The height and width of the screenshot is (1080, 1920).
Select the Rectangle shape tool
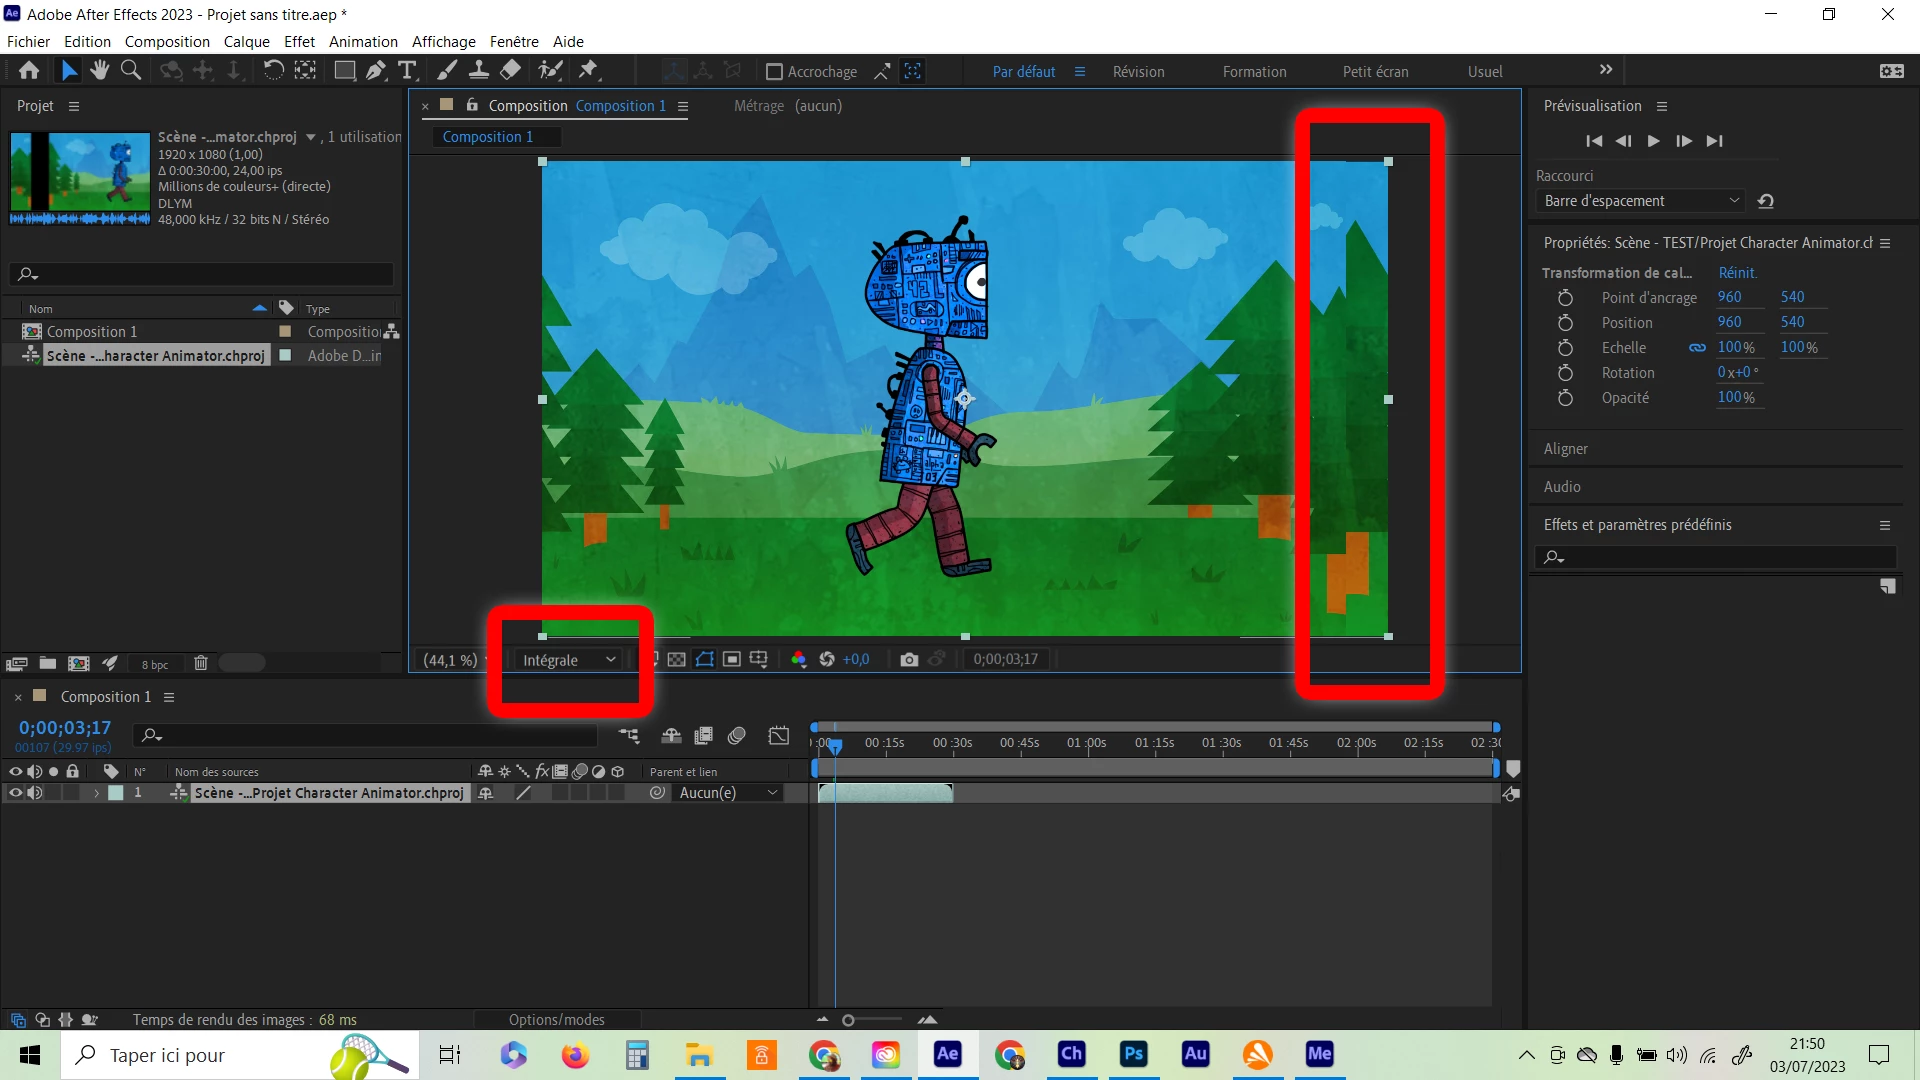(344, 70)
